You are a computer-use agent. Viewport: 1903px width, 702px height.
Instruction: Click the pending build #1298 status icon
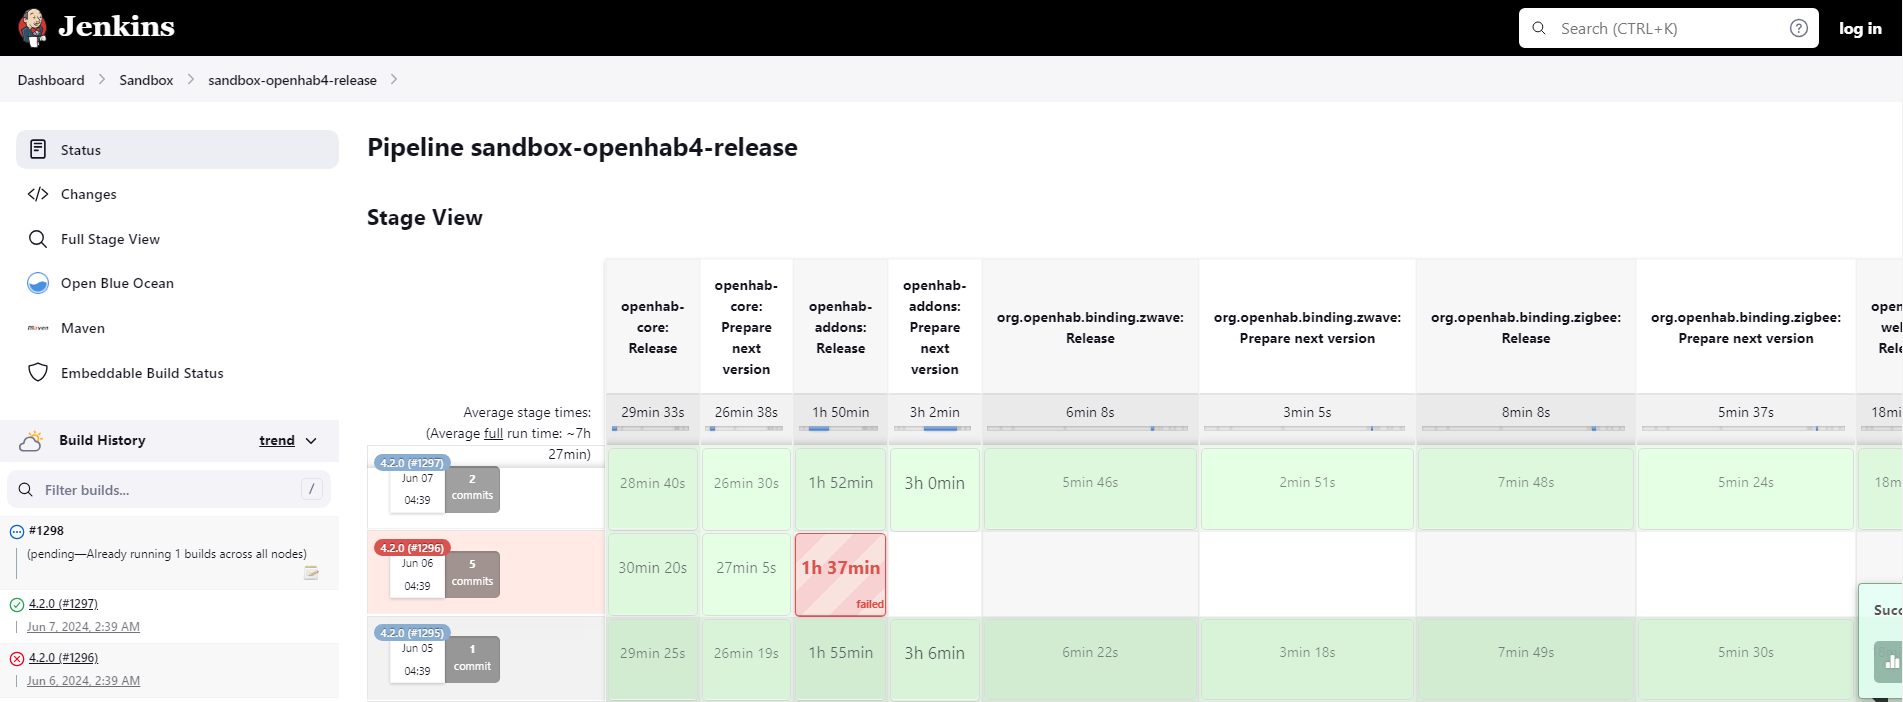[x=17, y=532]
